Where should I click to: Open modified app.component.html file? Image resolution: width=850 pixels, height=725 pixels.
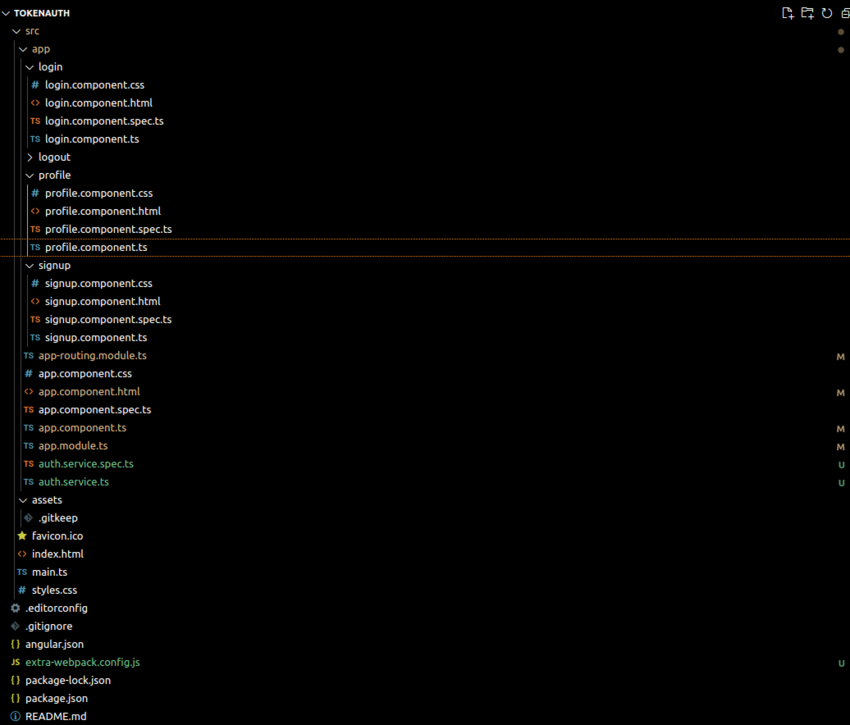(x=89, y=392)
